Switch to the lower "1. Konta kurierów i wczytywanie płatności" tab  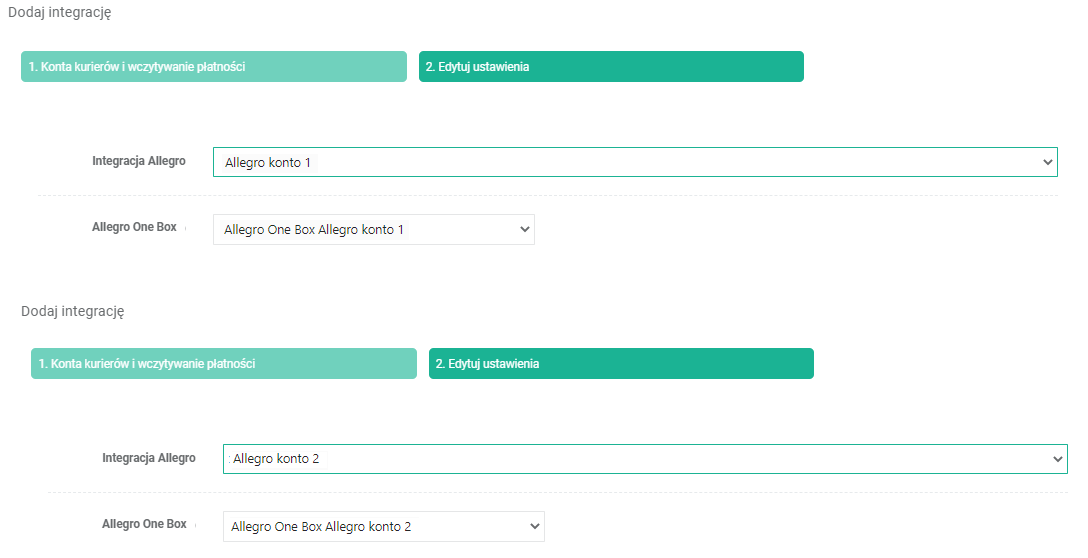[223, 364]
